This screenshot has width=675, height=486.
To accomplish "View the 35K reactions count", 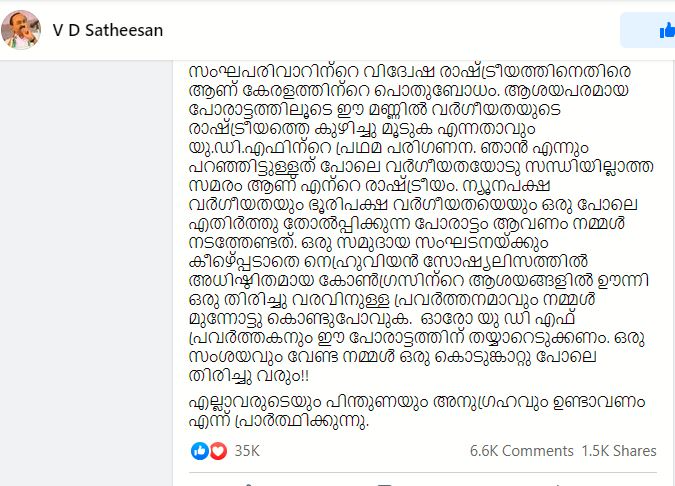I will [x=247, y=451].
